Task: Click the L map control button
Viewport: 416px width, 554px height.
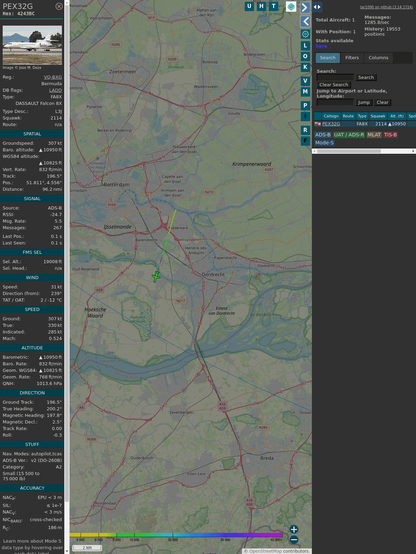Action: coord(305,46)
